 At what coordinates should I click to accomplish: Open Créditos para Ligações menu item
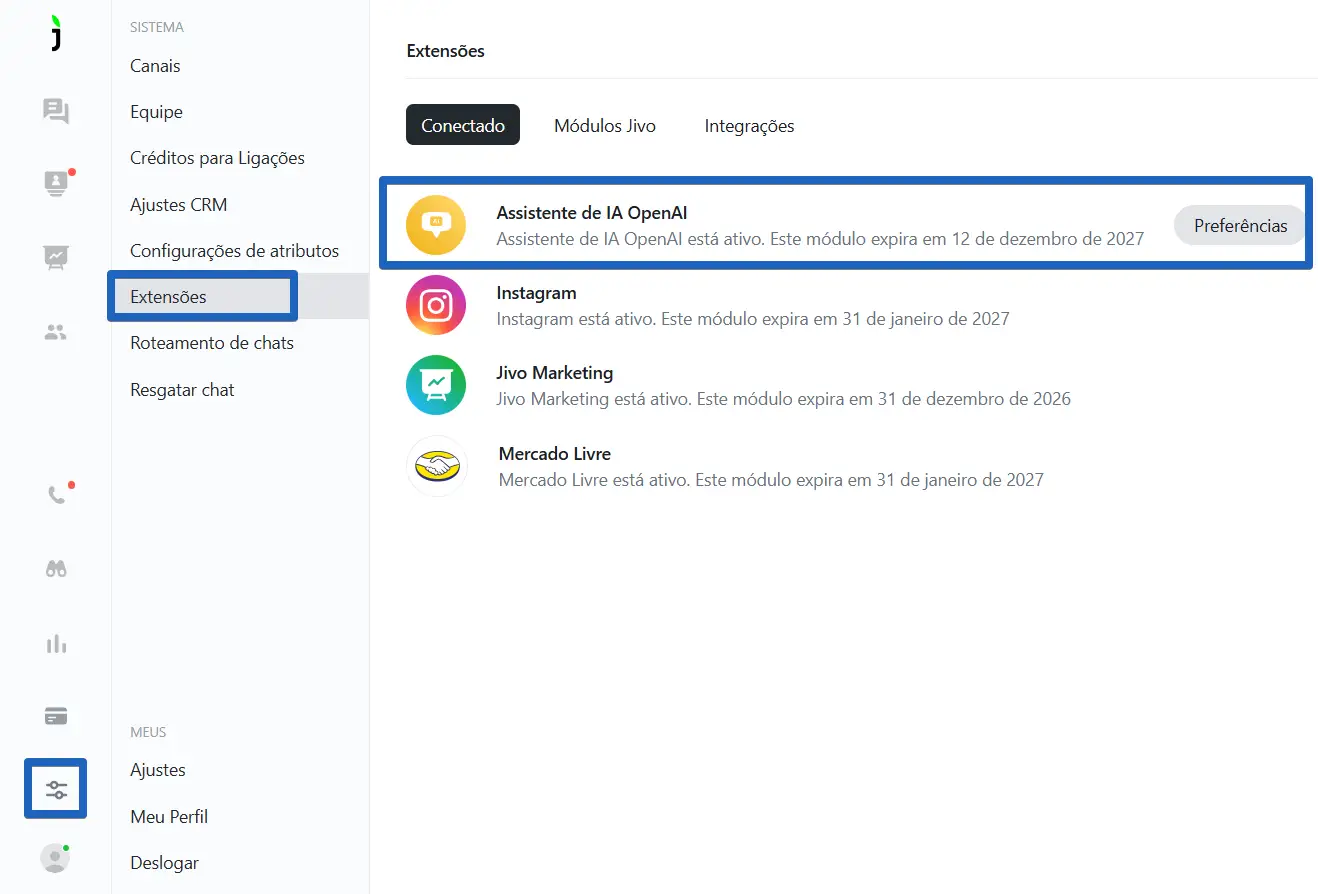pos(217,158)
